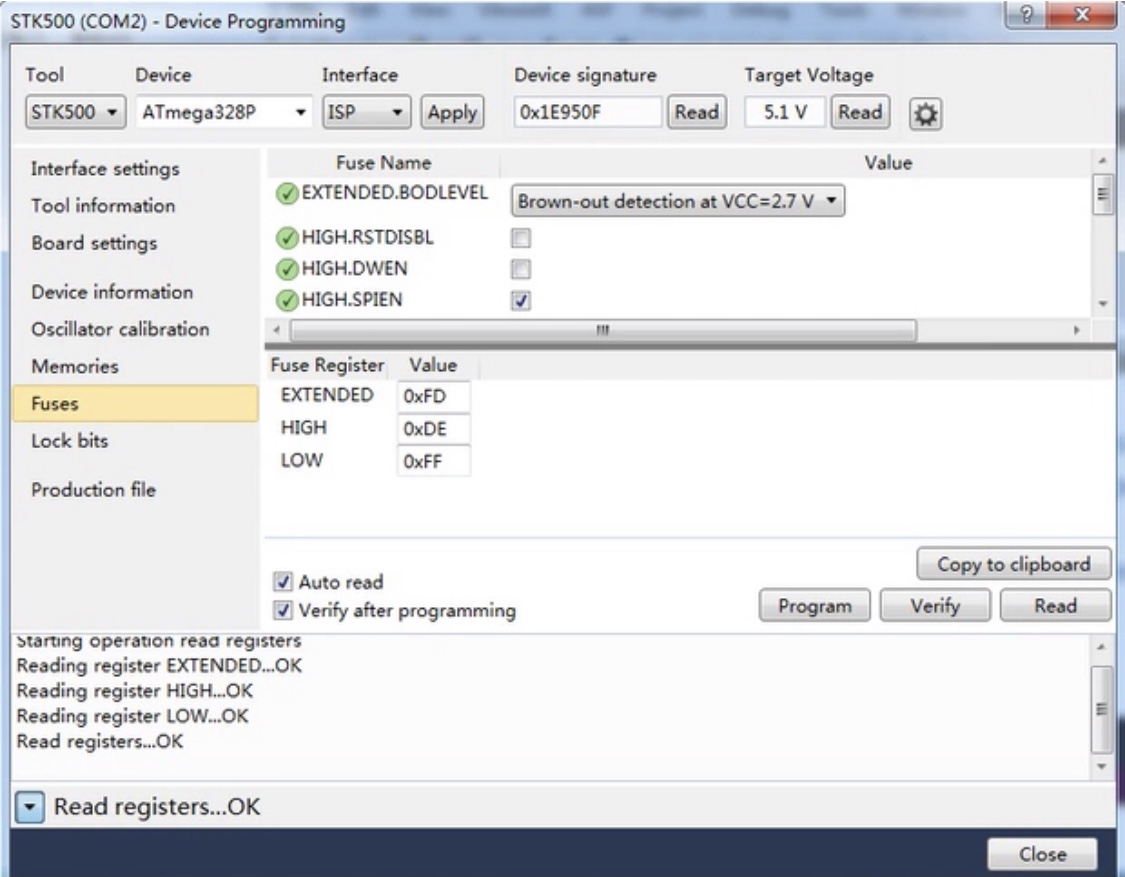Click the HIGH.RSTDISBL green status checkmark
The width and height of the screenshot is (1125, 877).
pos(287,238)
